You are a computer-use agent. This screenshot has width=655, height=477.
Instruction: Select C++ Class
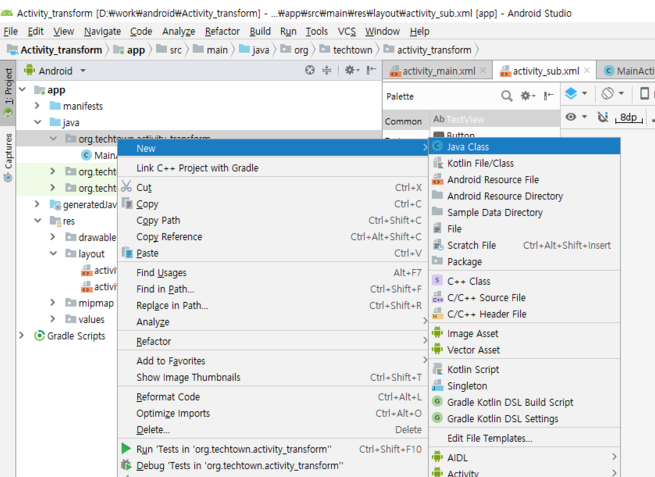click(524, 281)
